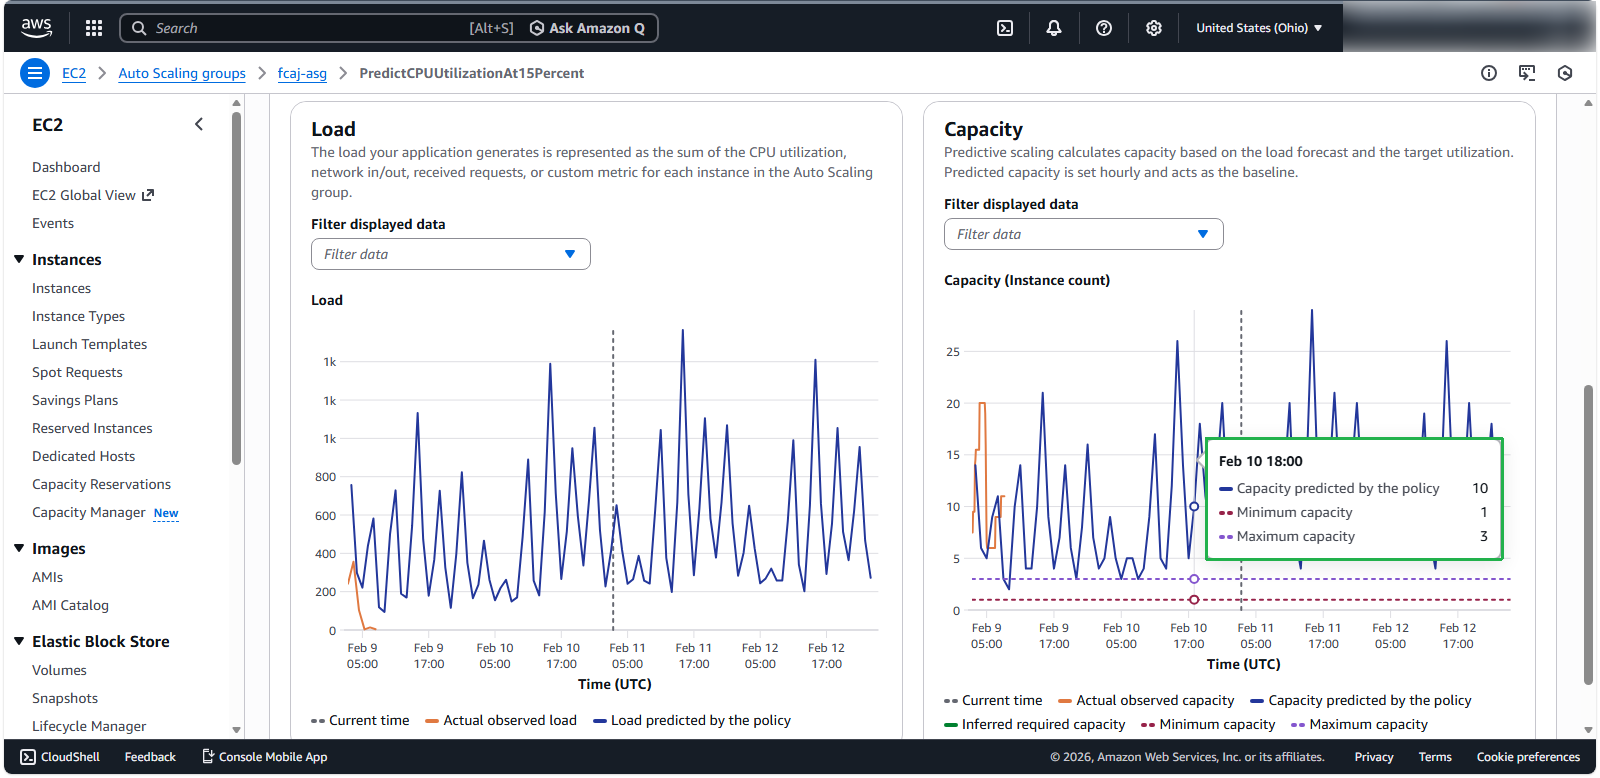The image size is (1600, 778).
Task: Open AMIs in the sidebar
Action: pos(47,577)
